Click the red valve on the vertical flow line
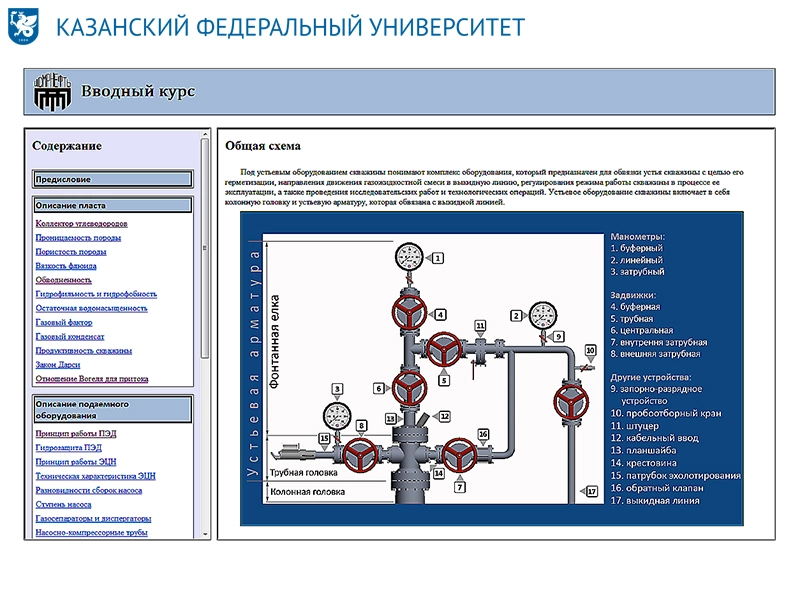This screenshot has height=600, width=800. 571,401
